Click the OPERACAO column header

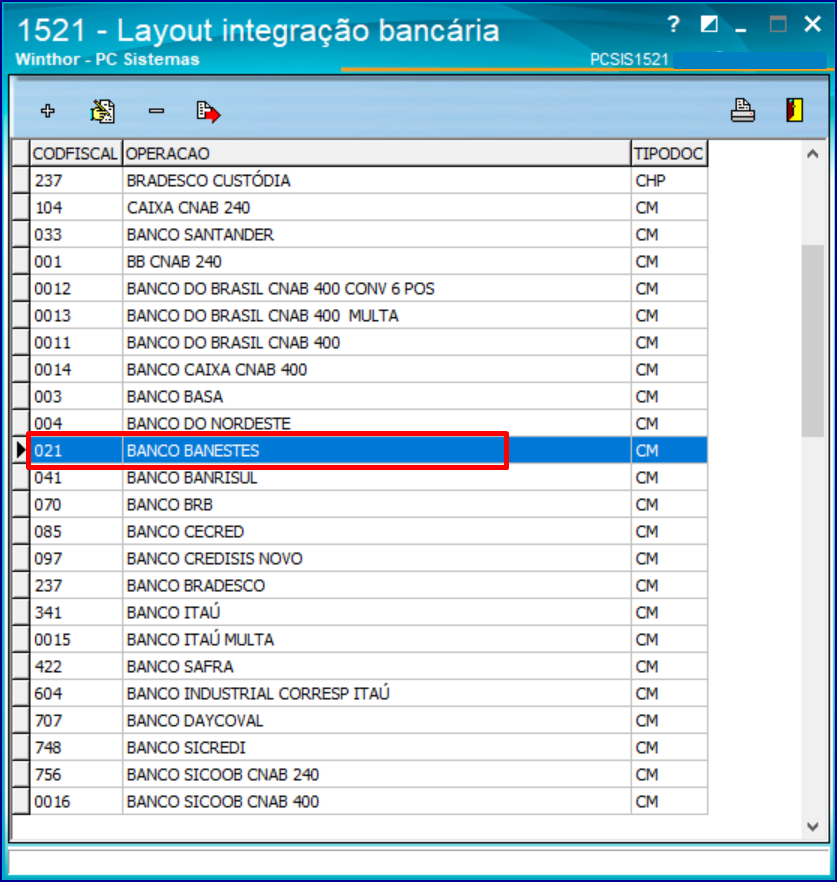[x=376, y=154]
